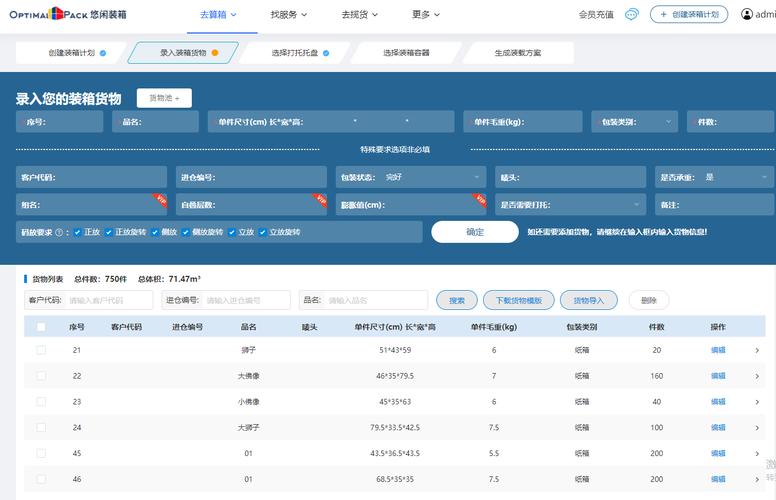Switch to the 生成装载方案 step tab
This screenshot has width=776, height=500.
pos(518,53)
